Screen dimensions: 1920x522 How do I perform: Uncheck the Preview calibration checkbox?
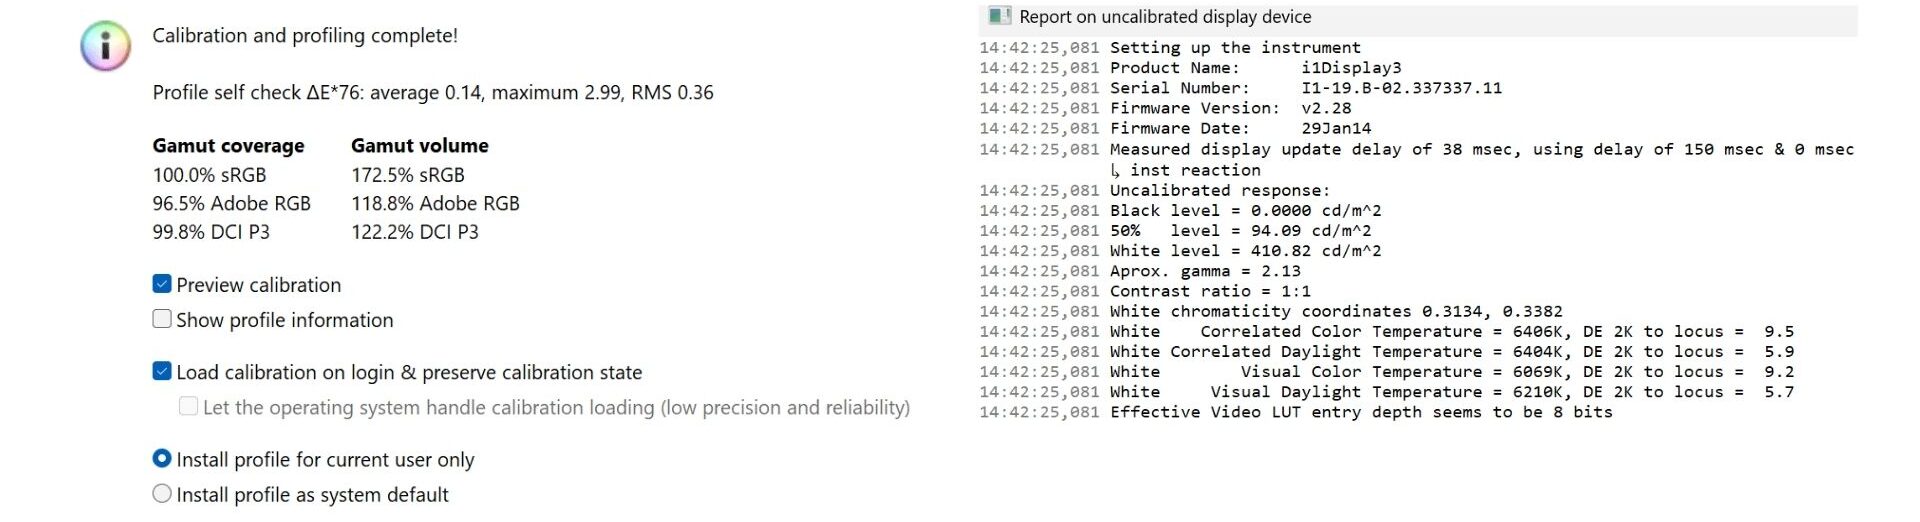click(162, 284)
